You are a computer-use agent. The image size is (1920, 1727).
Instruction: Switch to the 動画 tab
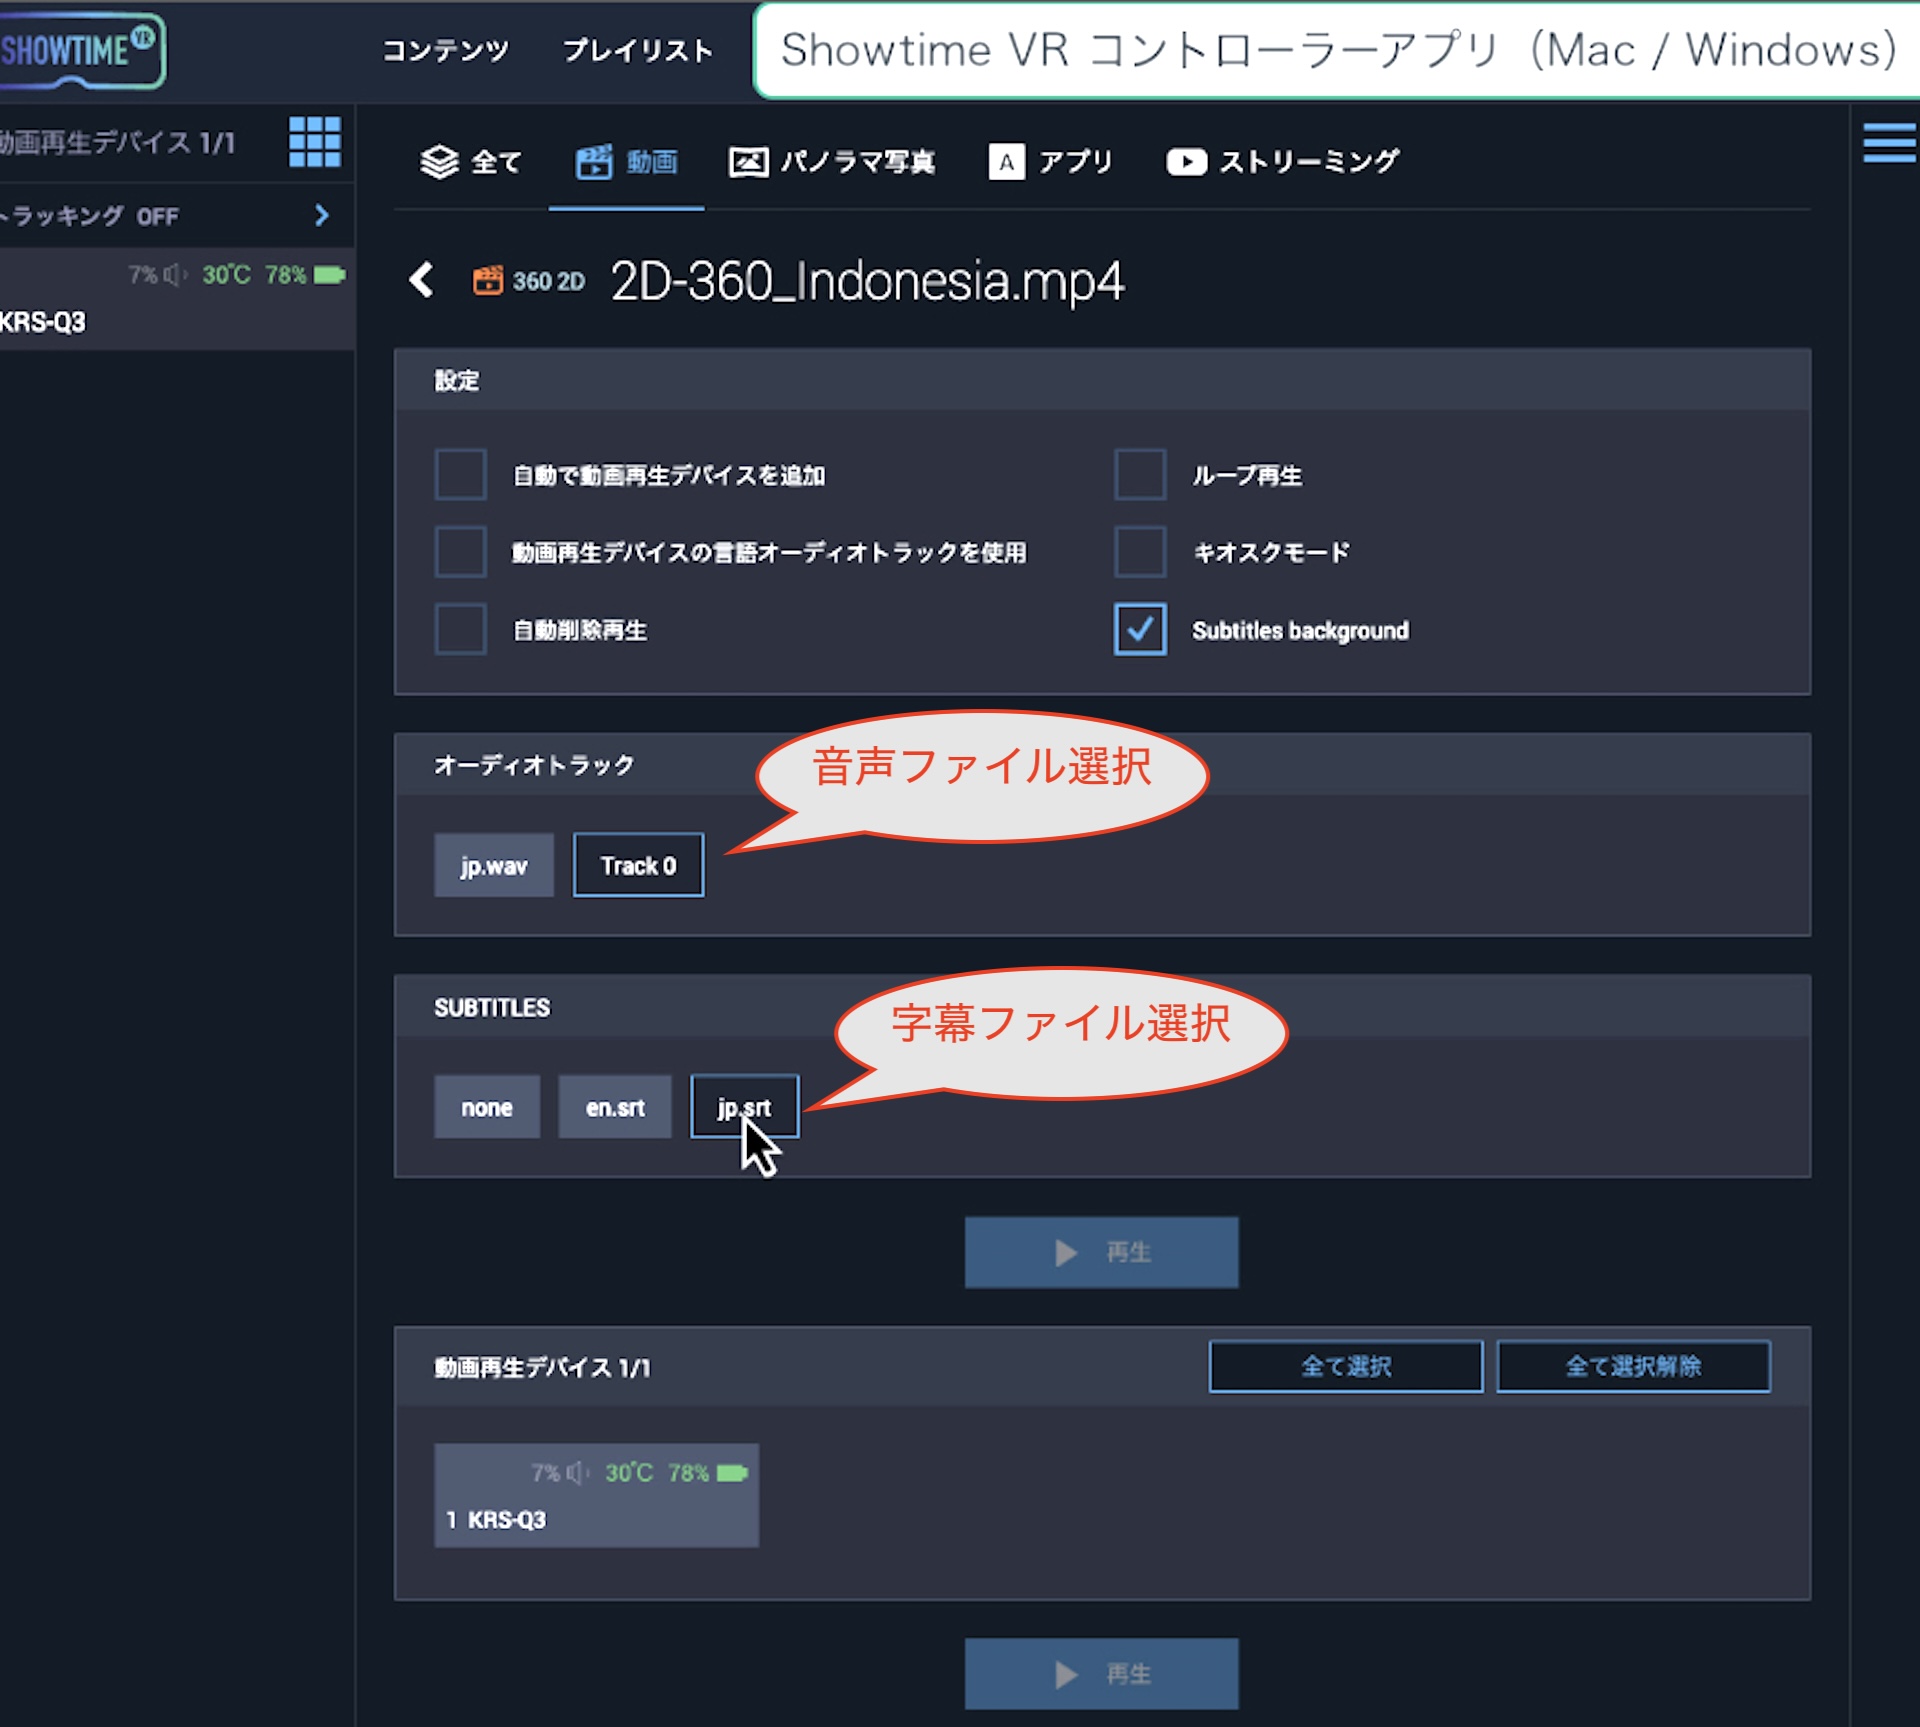coord(626,161)
